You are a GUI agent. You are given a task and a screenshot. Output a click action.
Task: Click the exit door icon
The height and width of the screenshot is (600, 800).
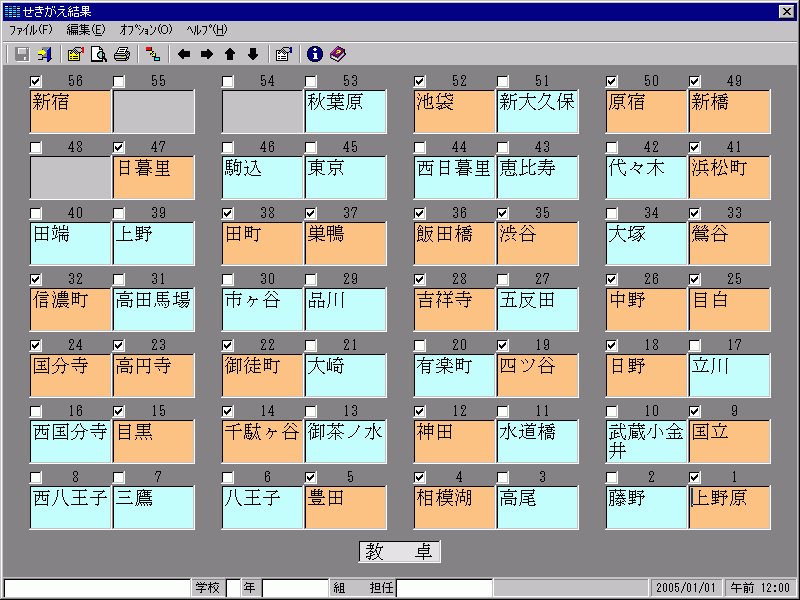point(45,54)
